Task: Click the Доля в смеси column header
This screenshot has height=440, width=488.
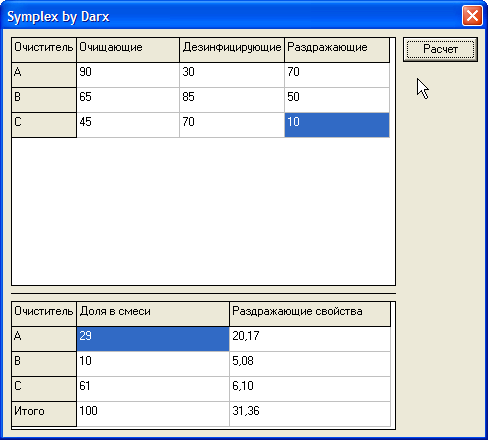Action: (153, 314)
